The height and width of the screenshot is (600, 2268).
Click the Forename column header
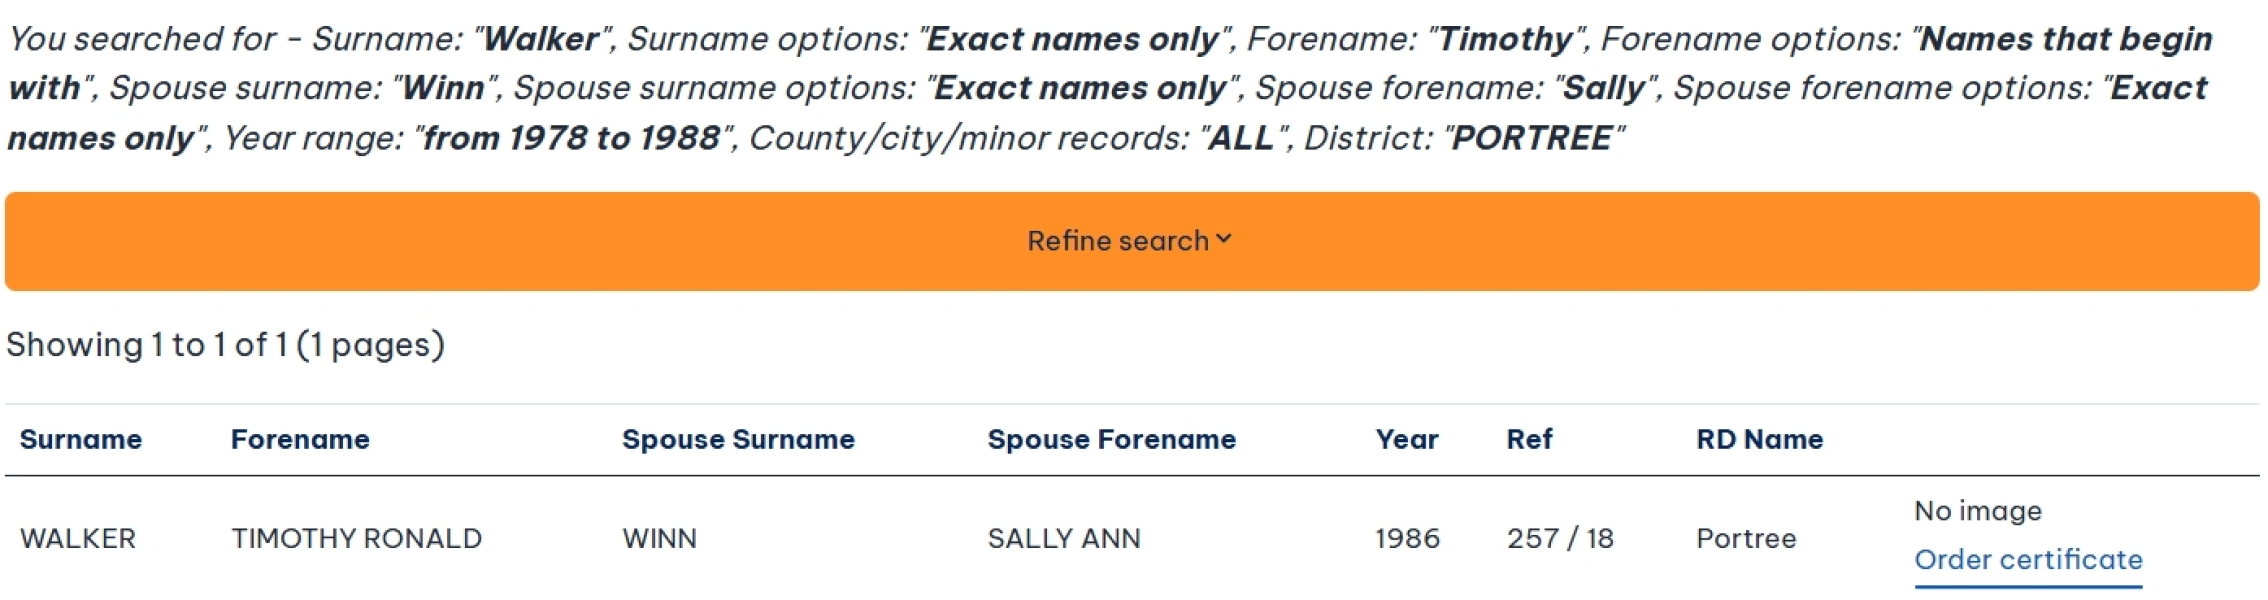300,440
